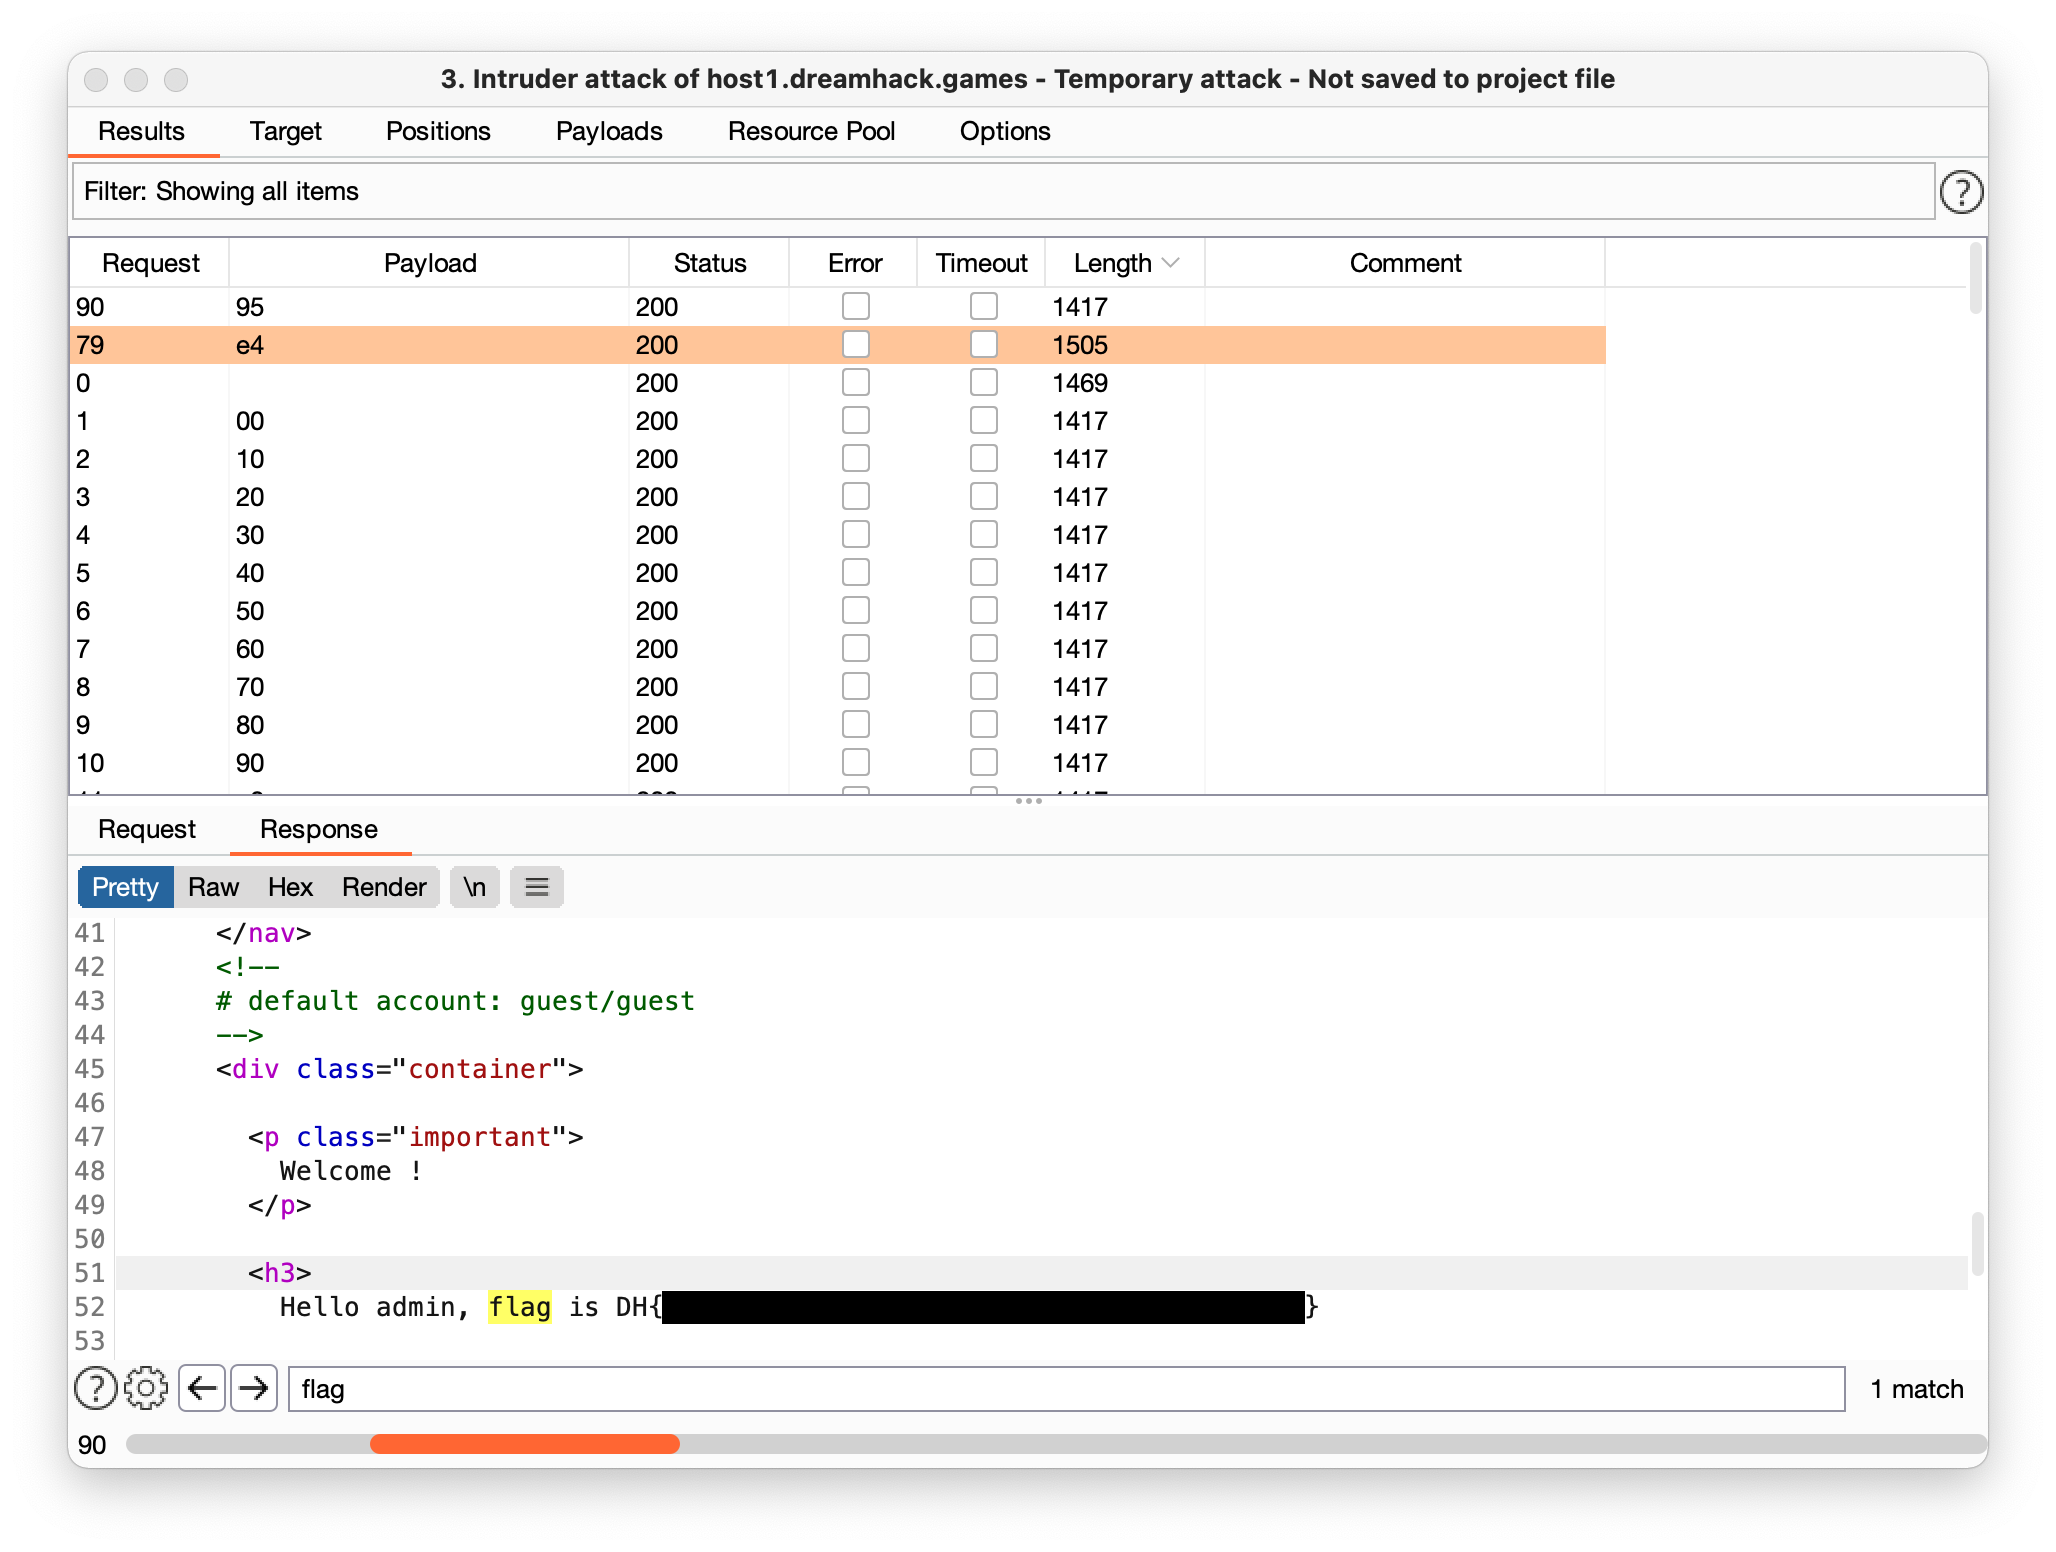Open the Resource Pool tab
Viewport: 2056px width, 1552px height.
tap(811, 131)
